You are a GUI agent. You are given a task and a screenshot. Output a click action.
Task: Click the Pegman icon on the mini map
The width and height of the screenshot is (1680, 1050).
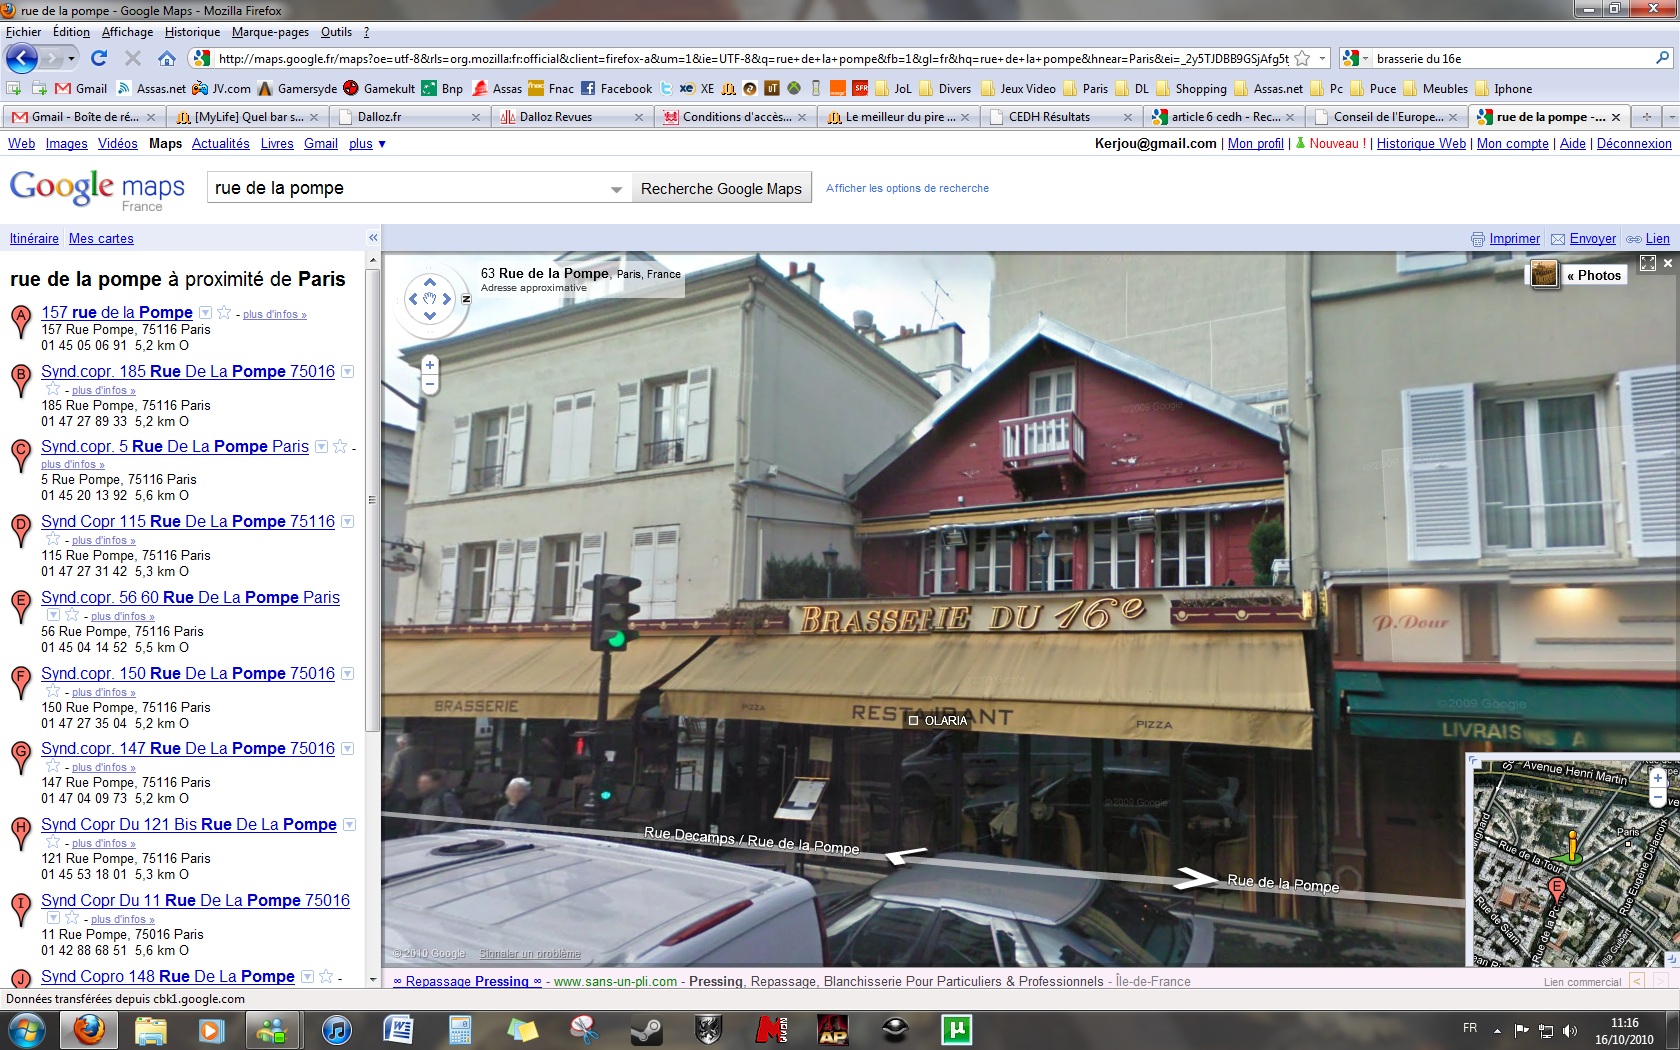(x=1572, y=846)
